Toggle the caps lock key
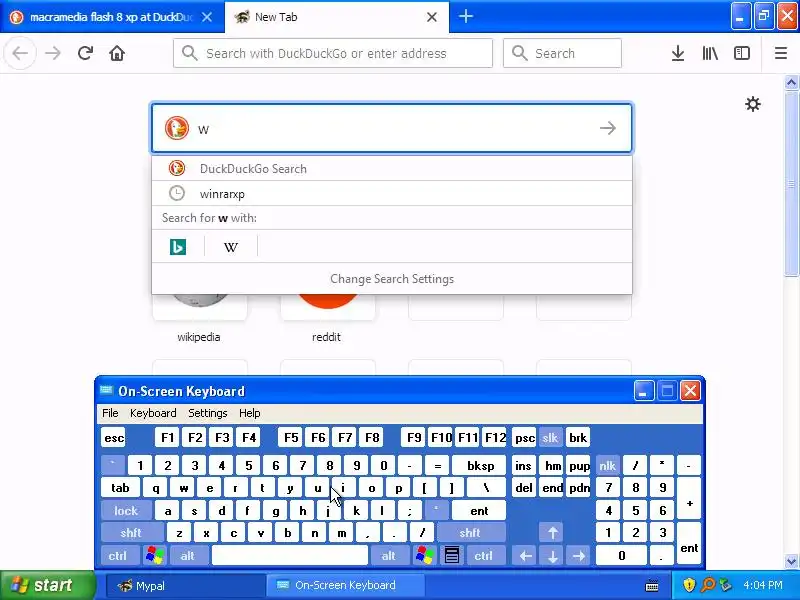 tap(126, 510)
